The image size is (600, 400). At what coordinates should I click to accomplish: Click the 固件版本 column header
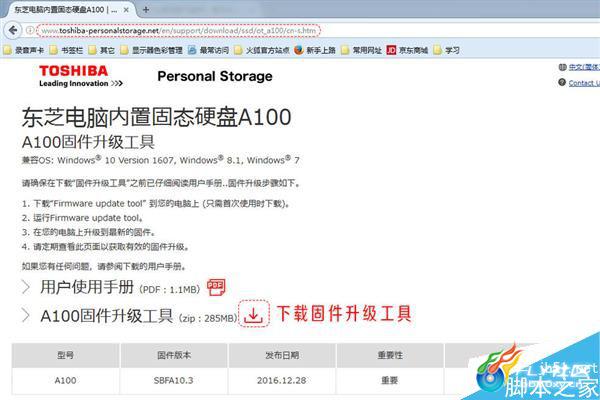click(174, 355)
